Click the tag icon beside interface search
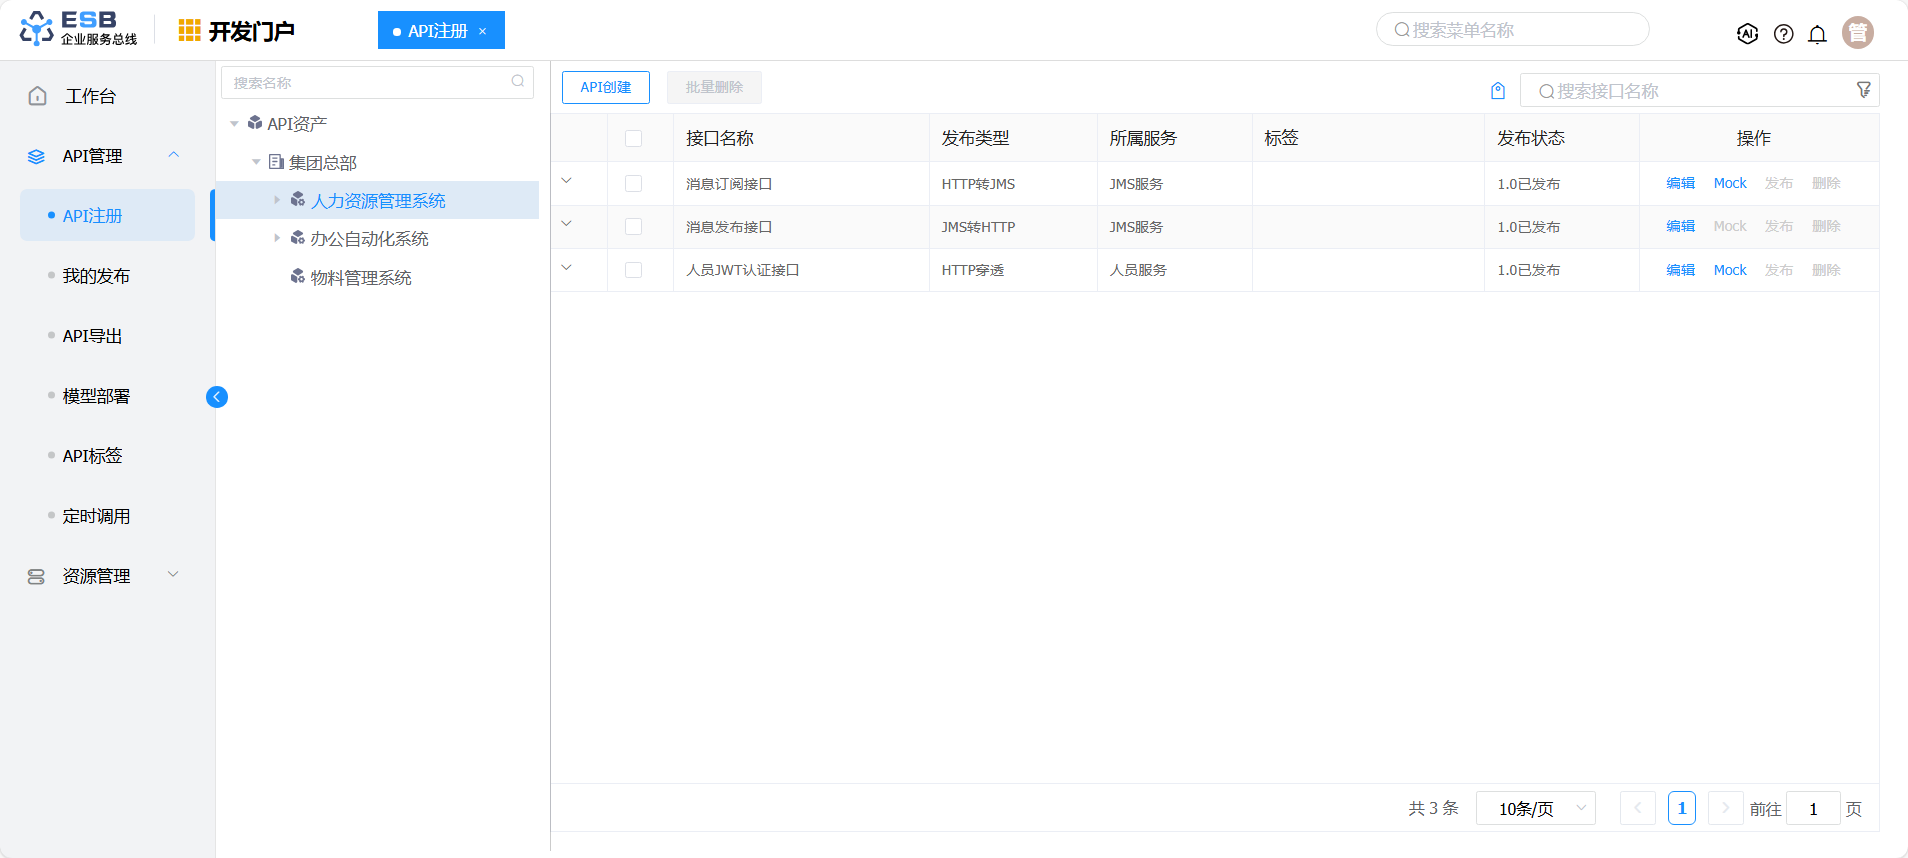Image resolution: width=1908 pixels, height=858 pixels. (1498, 91)
